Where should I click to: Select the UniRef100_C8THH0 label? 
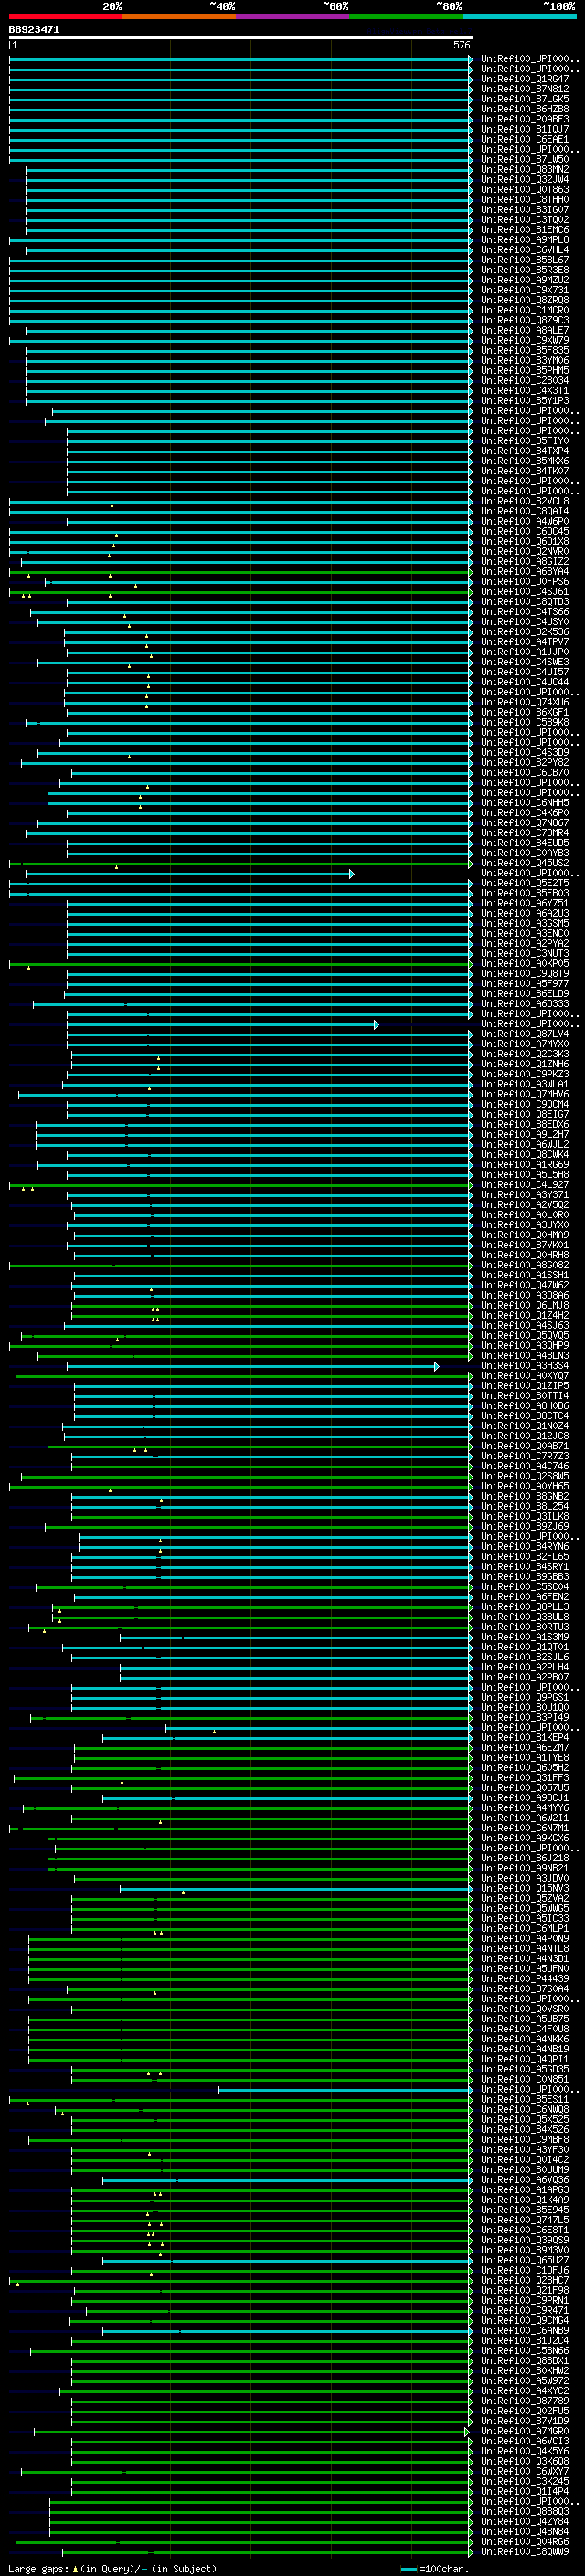tap(524, 200)
